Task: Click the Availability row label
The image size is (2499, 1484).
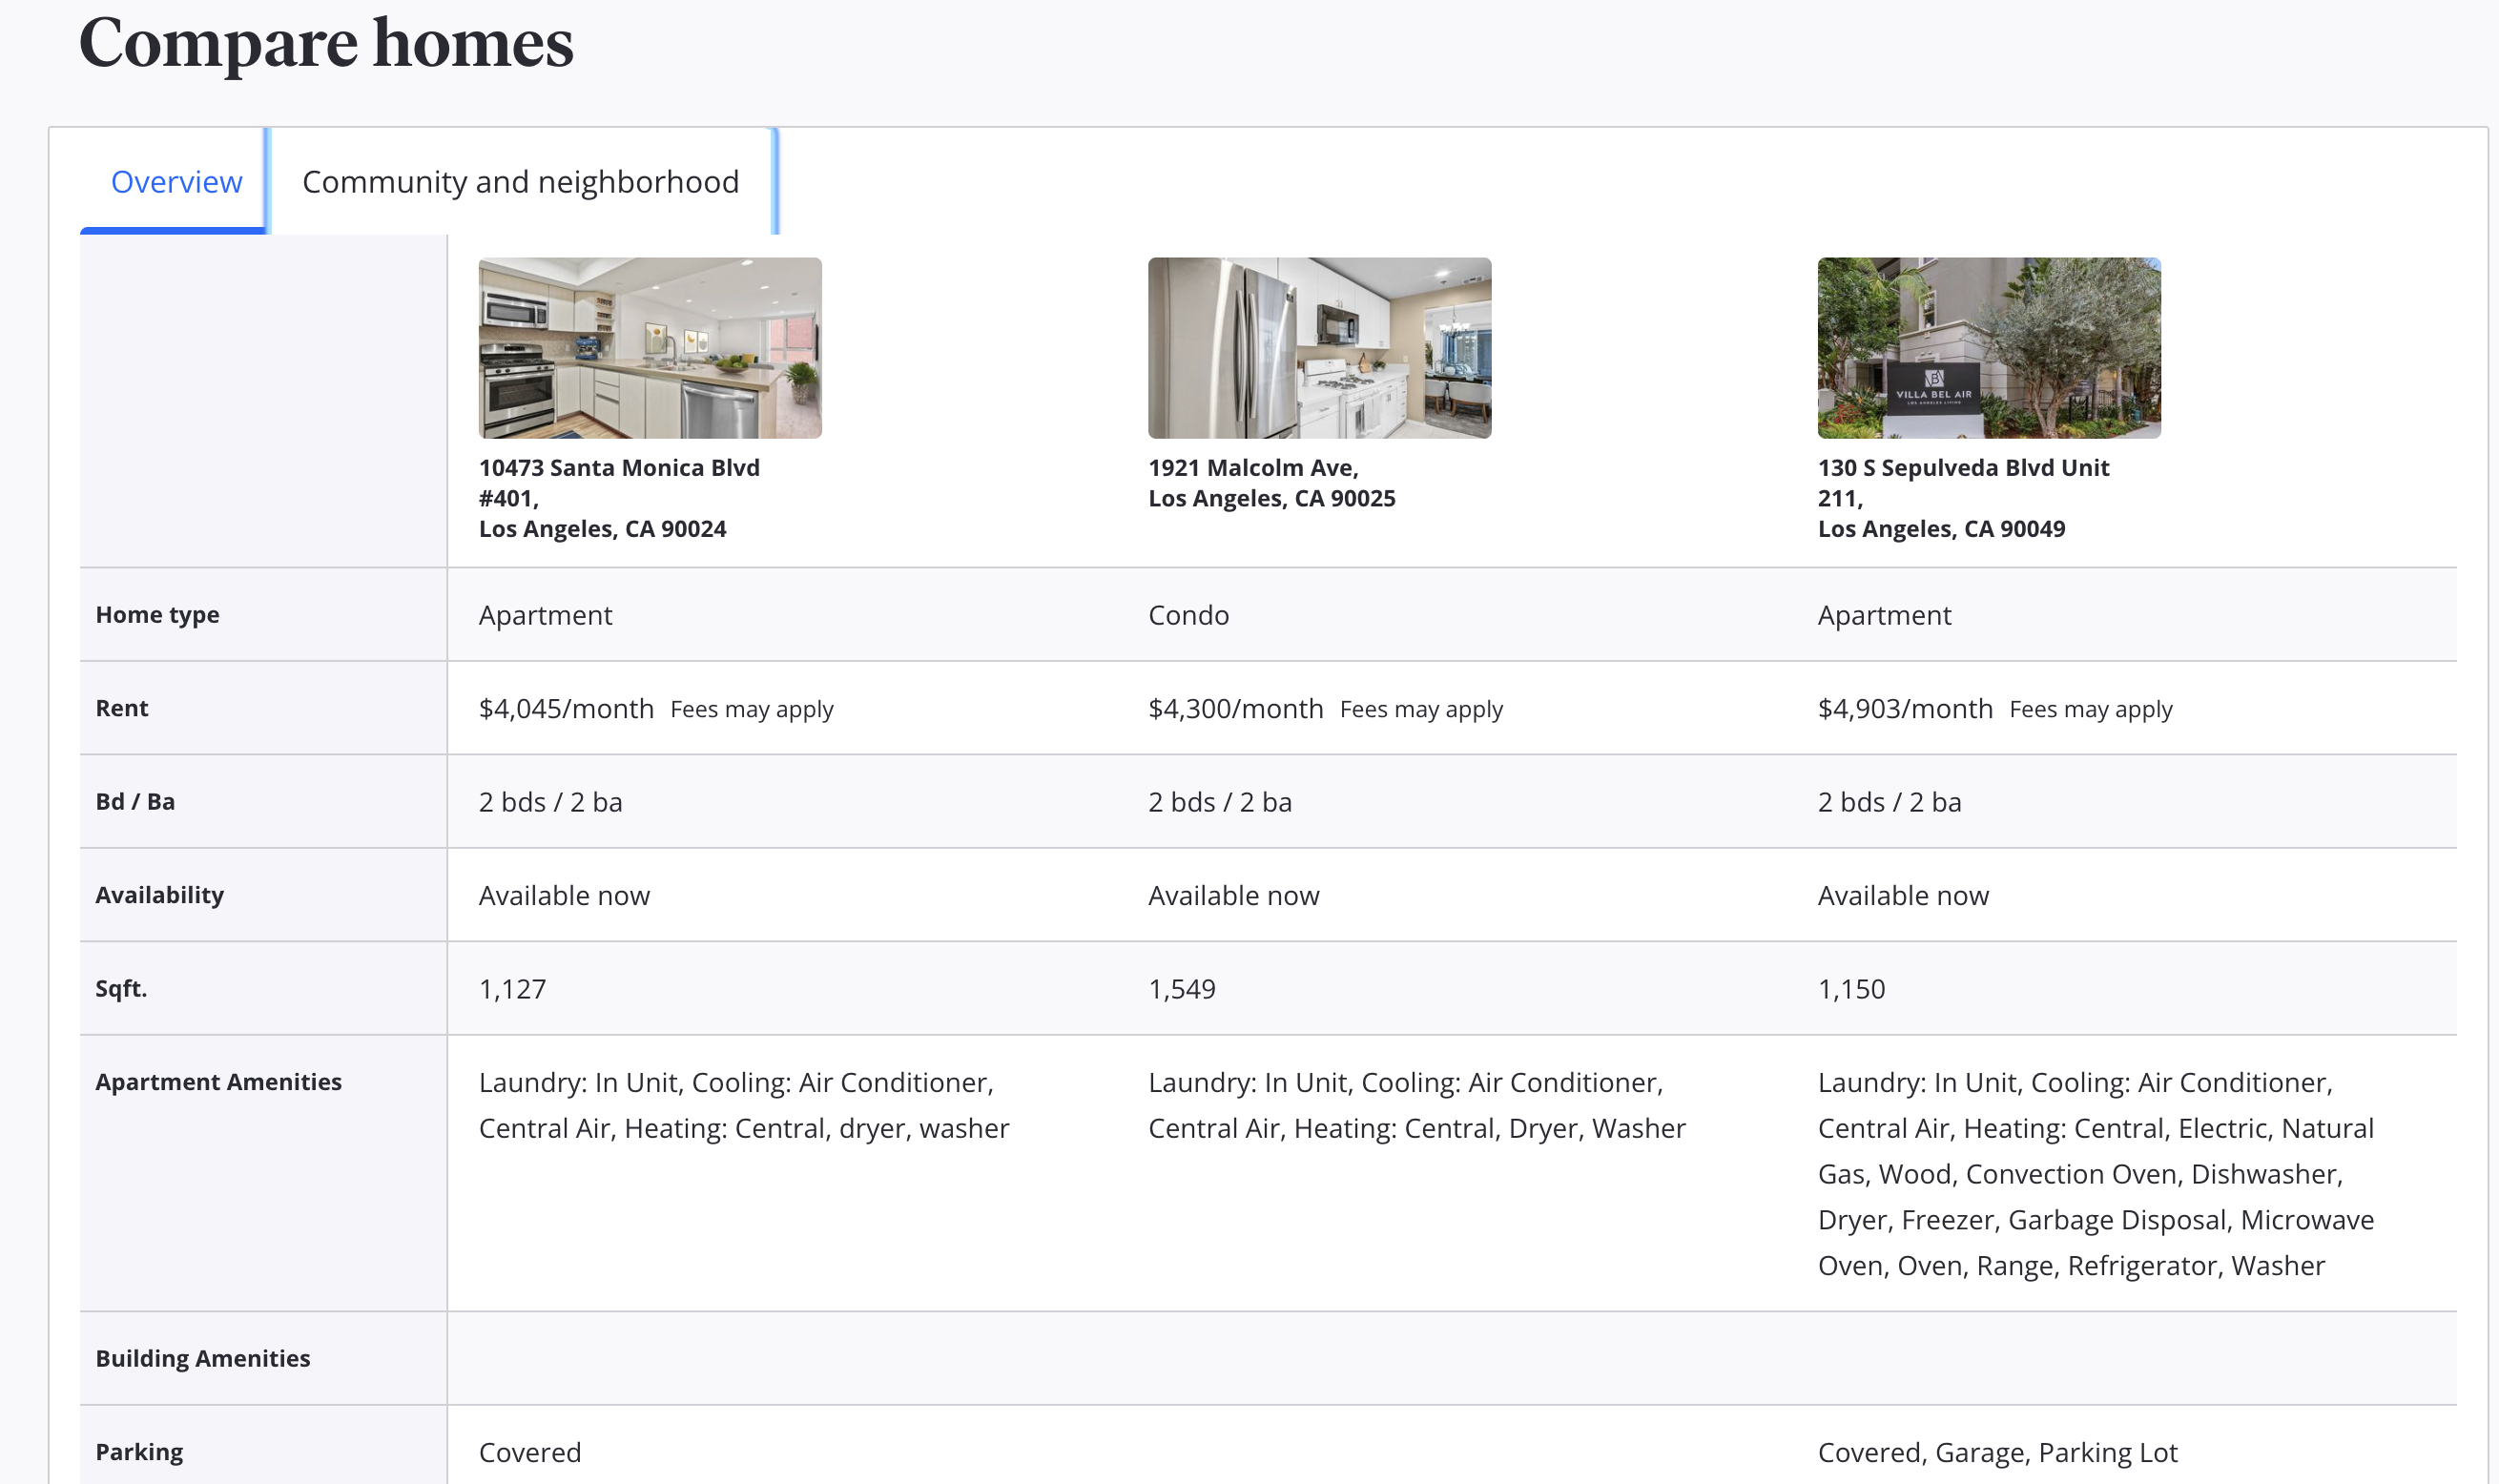Action: tap(159, 895)
